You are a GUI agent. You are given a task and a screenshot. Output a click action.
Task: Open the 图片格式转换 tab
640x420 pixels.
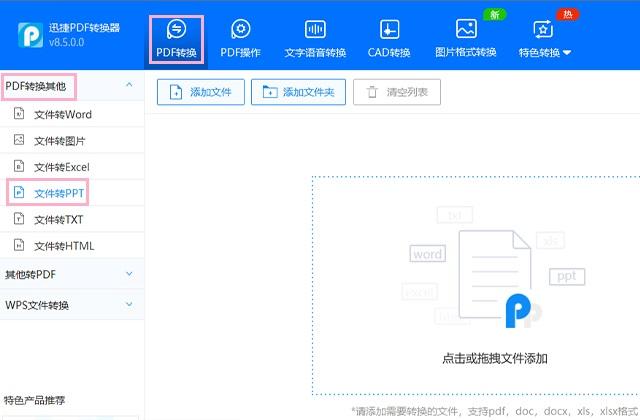(x=466, y=40)
